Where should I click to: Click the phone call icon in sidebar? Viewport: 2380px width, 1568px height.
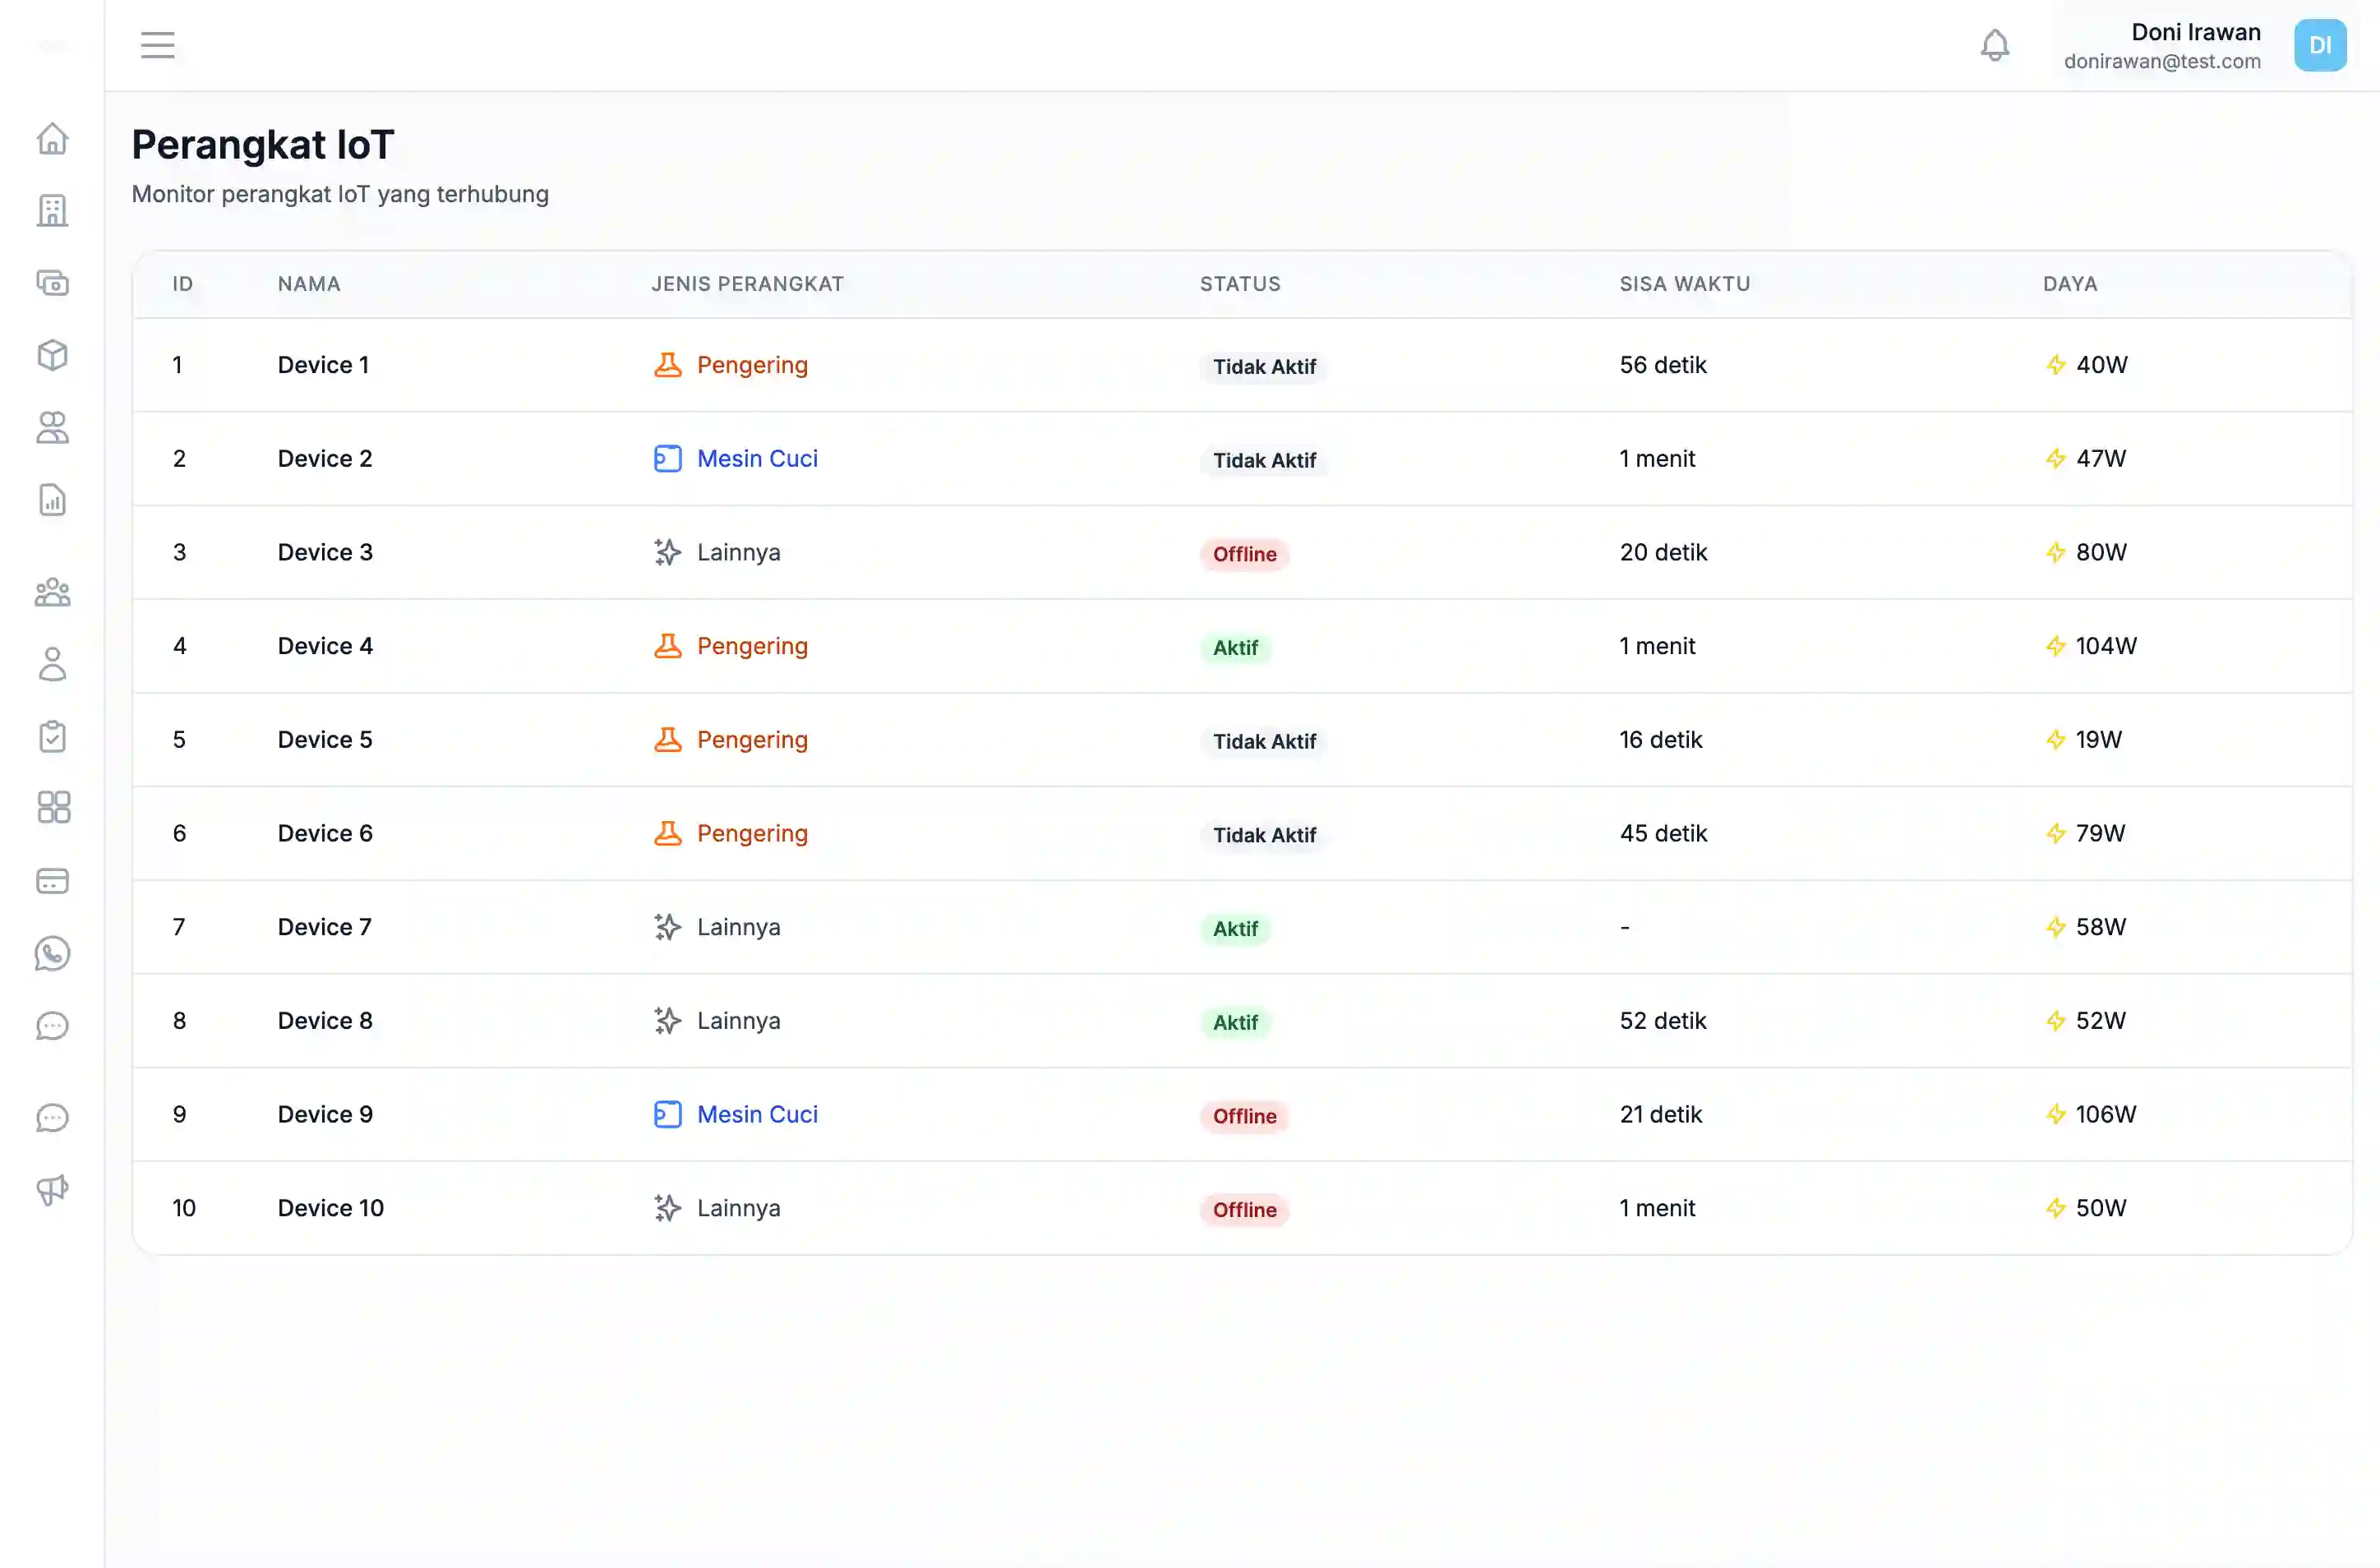tap(52, 953)
